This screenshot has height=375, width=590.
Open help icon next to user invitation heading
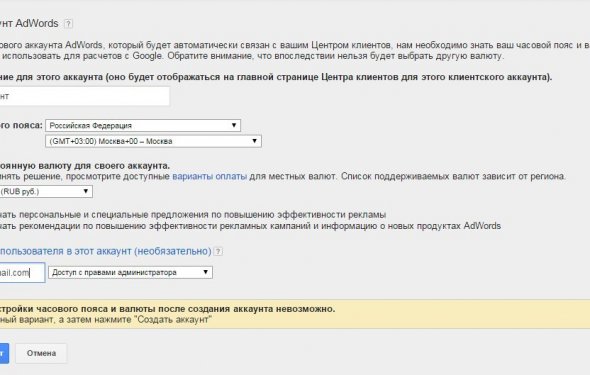[x=218, y=251]
